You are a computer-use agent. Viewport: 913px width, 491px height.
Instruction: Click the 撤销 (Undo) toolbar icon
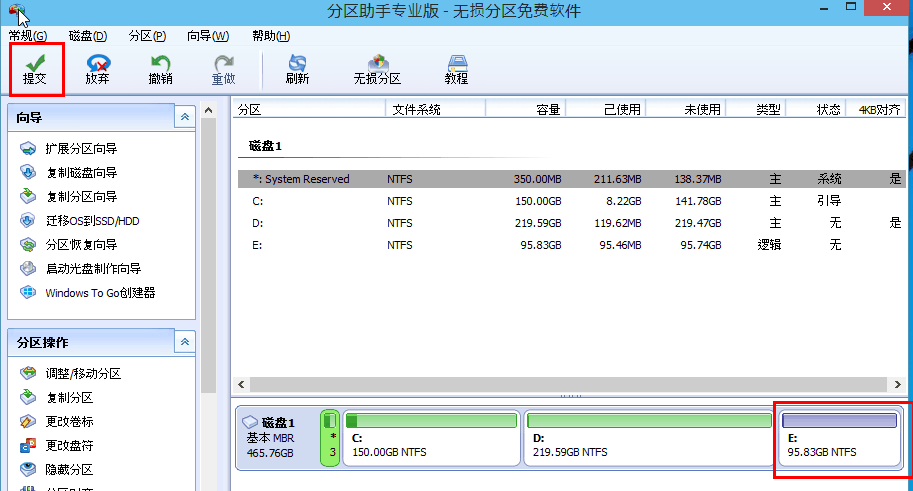[160, 68]
